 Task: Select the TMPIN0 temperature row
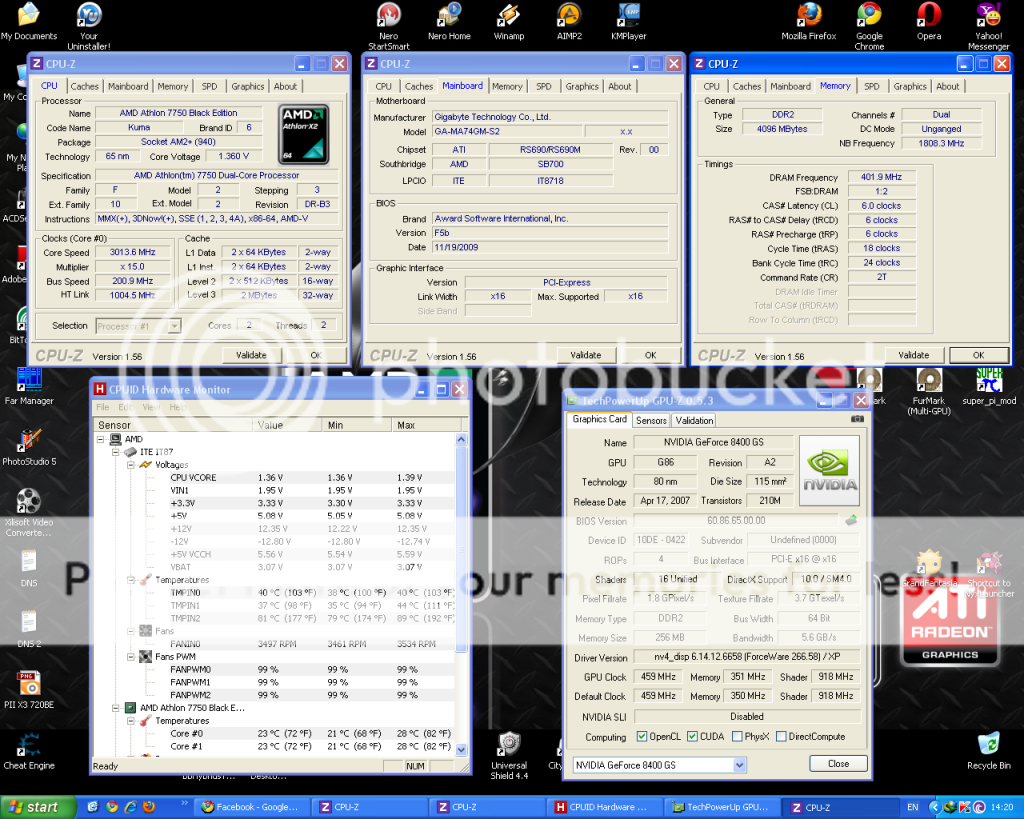[276, 592]
